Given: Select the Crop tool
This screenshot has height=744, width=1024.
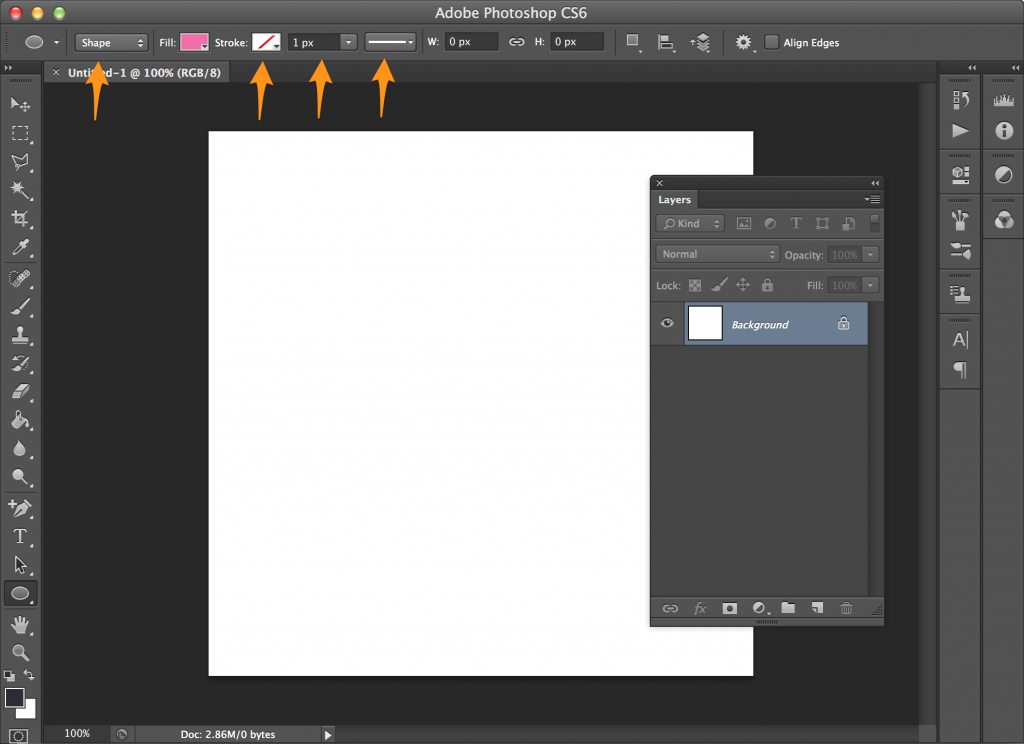Looking at the screenshot, I should point(19,218).
